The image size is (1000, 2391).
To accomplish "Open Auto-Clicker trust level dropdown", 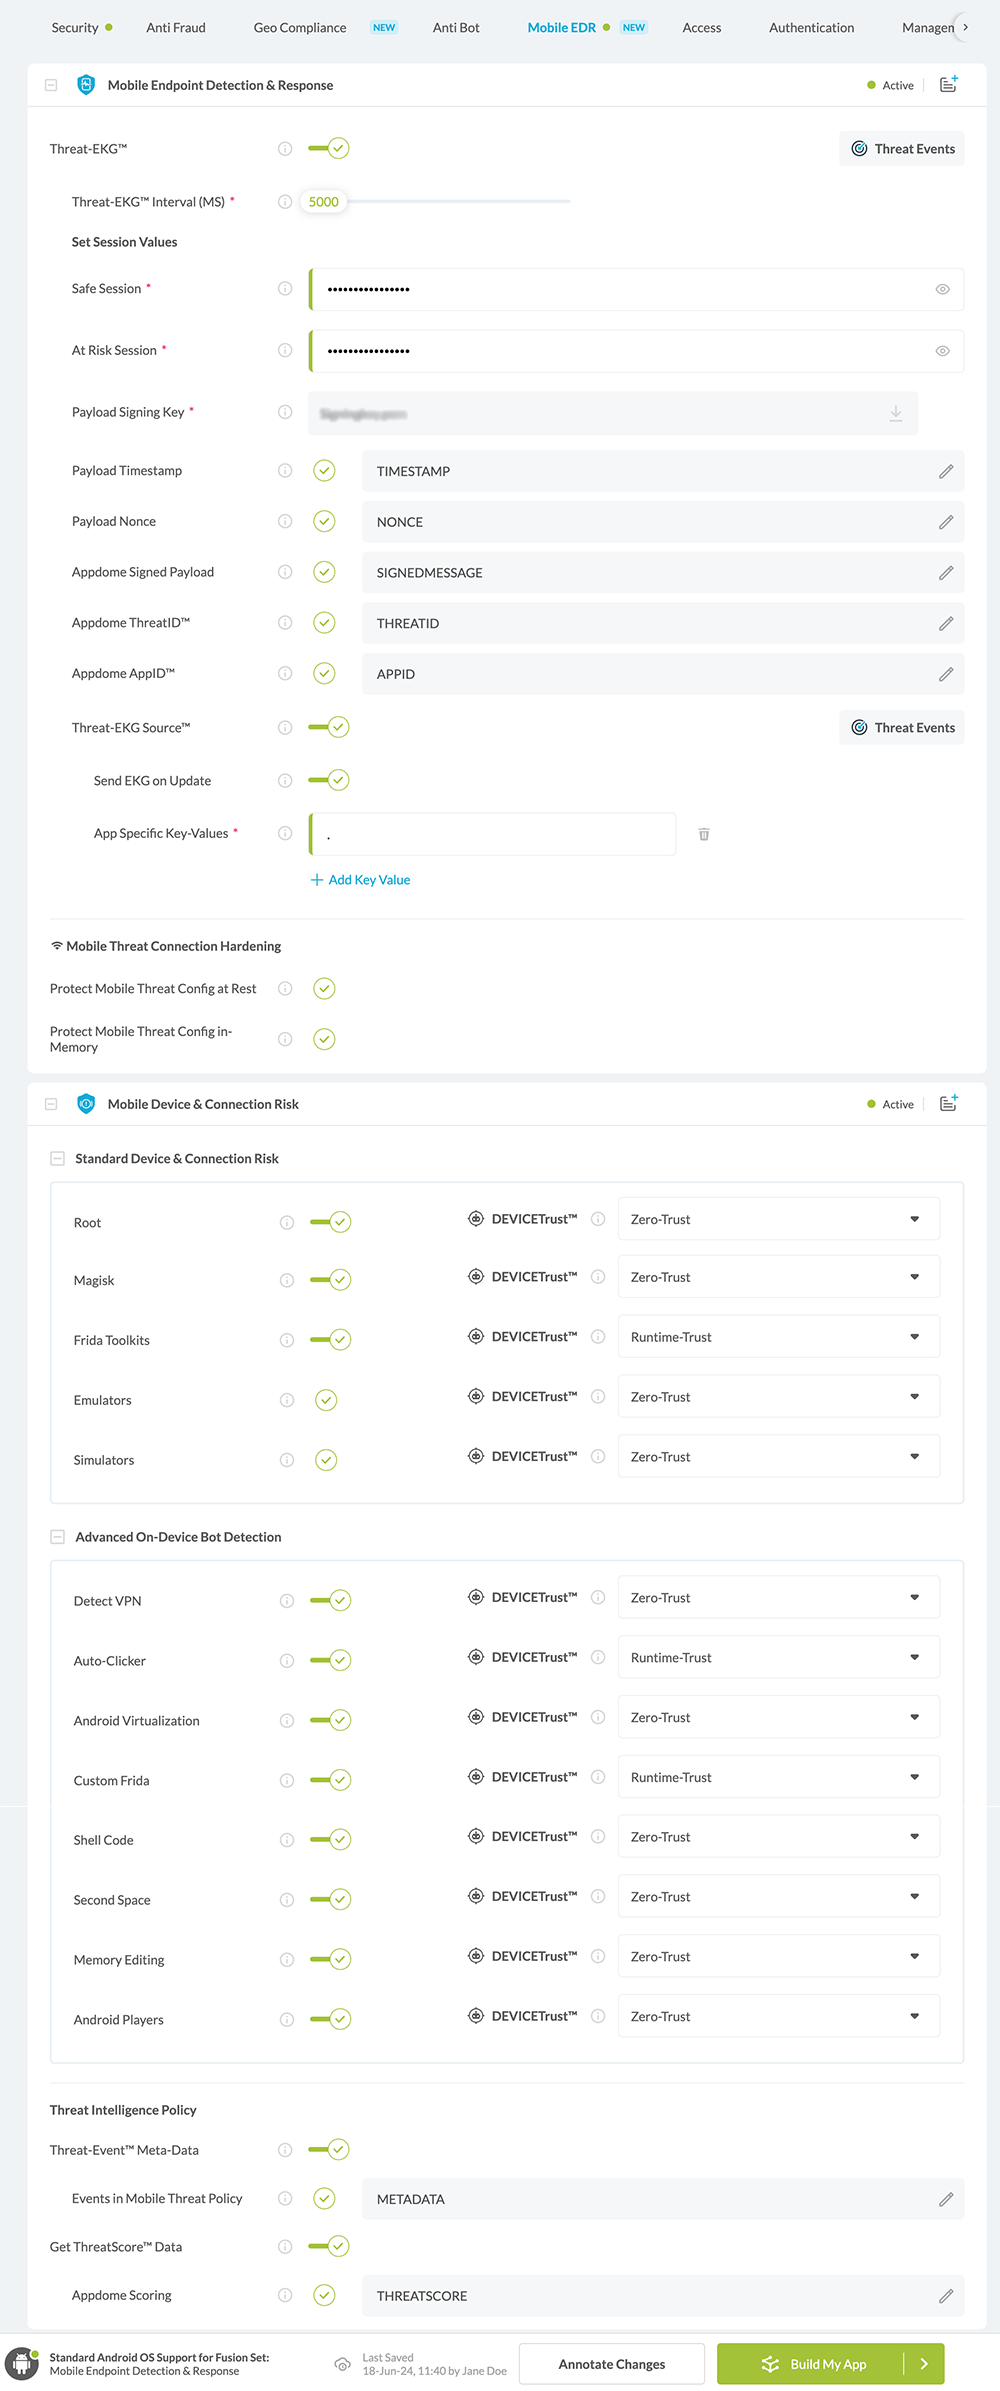I will click(x=778, y=1657).
